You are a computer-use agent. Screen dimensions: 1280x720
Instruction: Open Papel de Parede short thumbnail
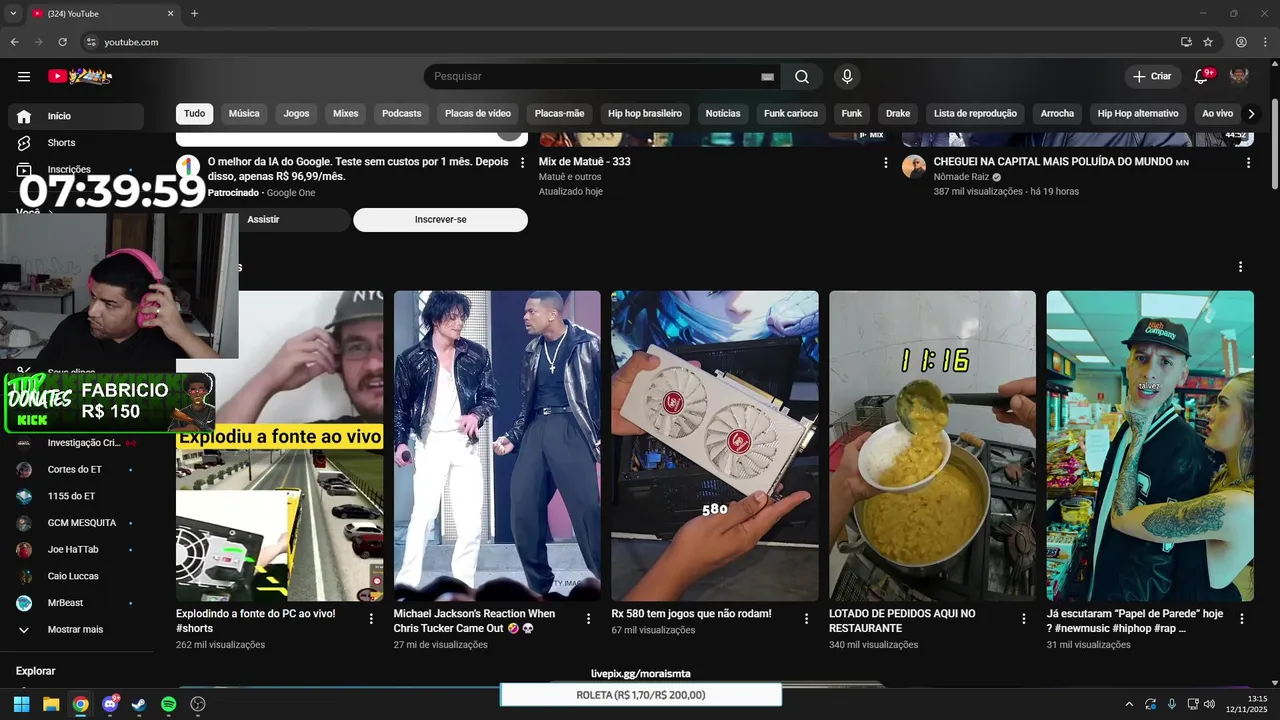tap(1150, 446)
